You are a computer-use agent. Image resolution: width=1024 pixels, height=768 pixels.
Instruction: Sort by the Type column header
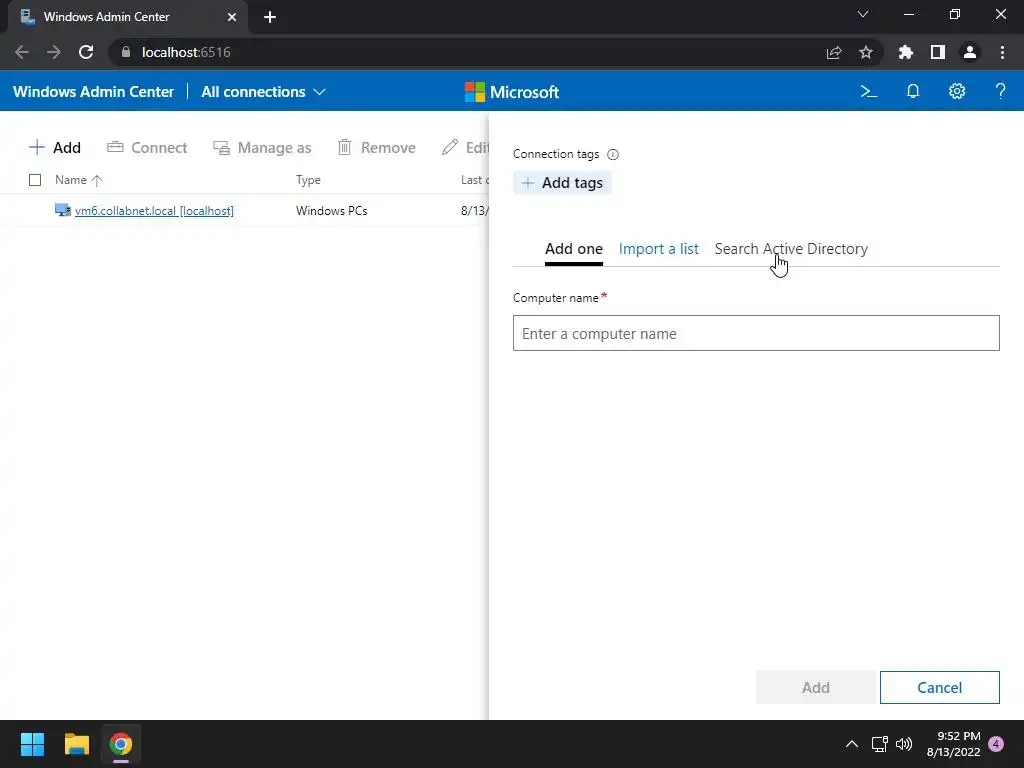(x=308, y=180)
